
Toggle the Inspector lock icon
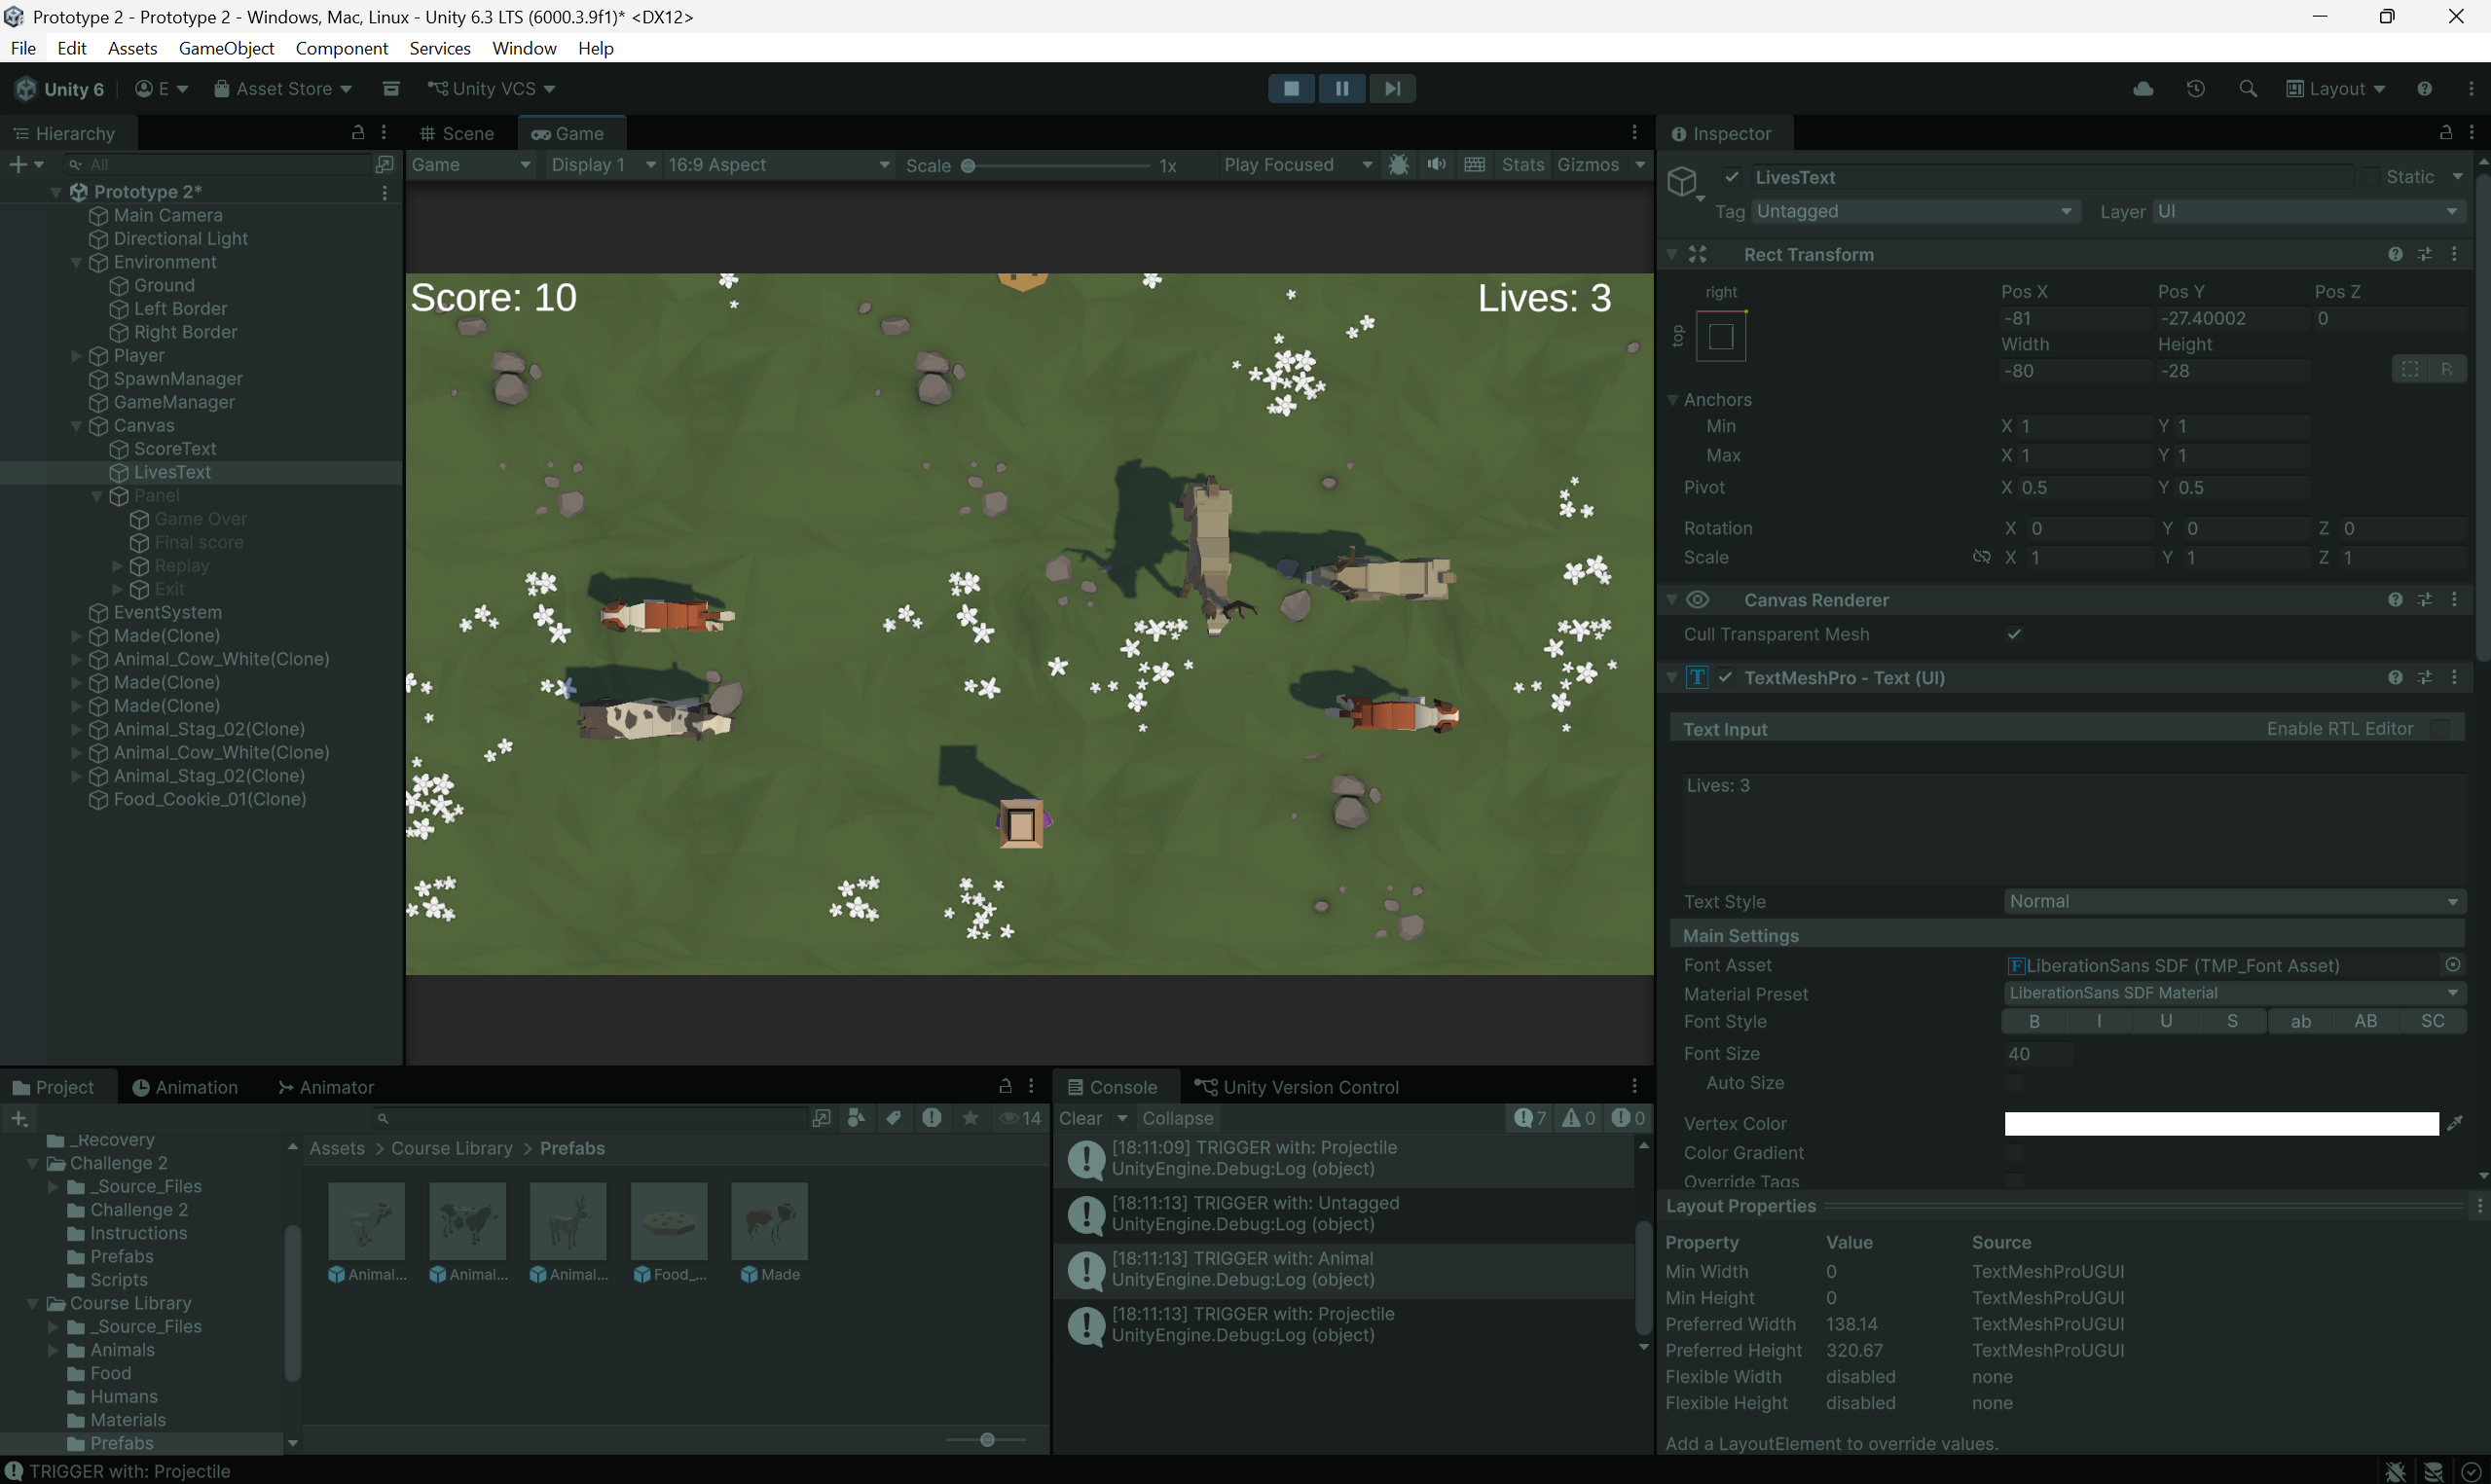tap(2445, 132)
